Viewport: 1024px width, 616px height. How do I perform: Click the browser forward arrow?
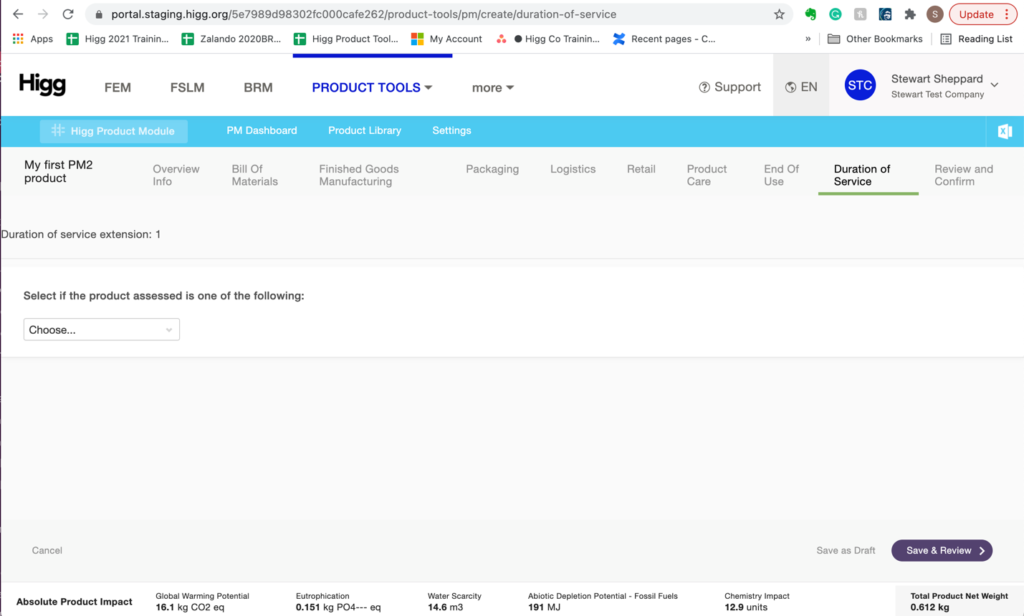42,14
